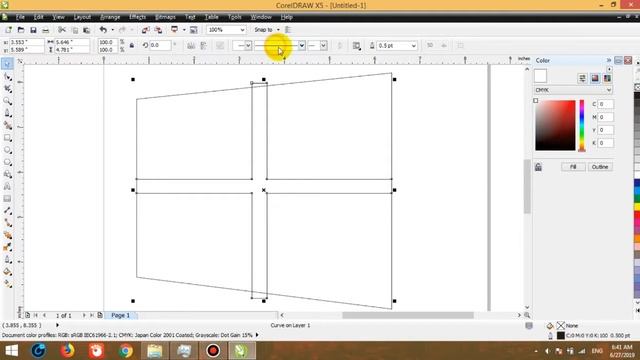Image resolution: width=640 pixels, height=360 pixels.
Task: Select the Ellipse tool
Action: point(7,150)
